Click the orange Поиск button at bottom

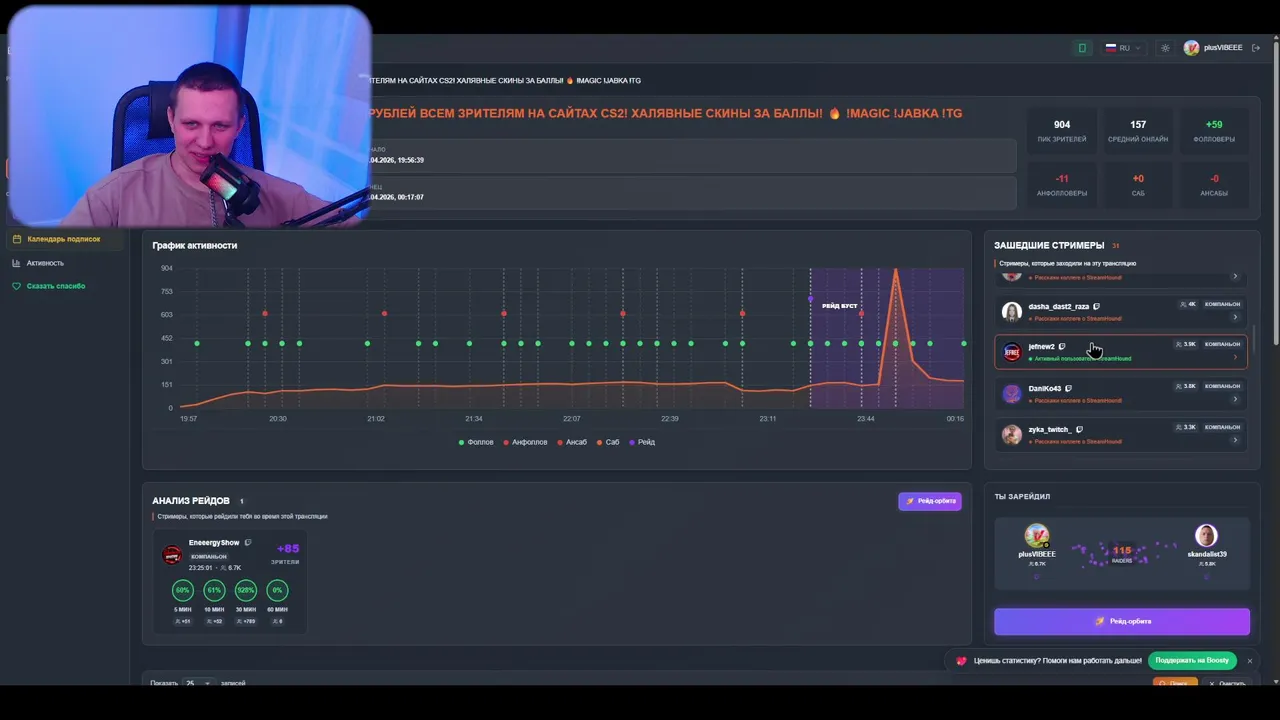pyautogui.click(x=1175, y=683)
